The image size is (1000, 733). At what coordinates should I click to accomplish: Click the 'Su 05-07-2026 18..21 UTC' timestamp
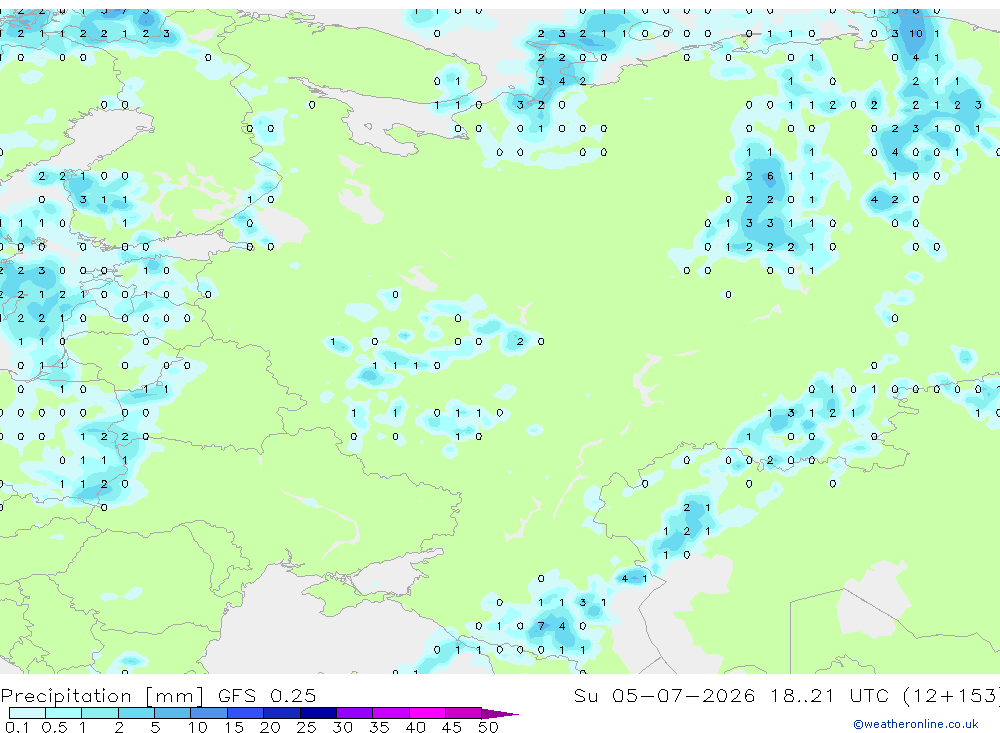pos(732,695)
